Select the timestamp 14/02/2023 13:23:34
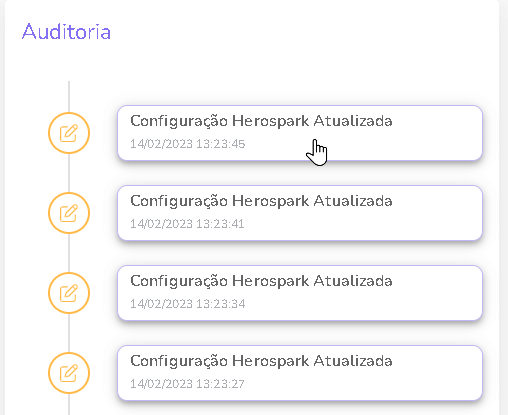Image resolution: width=508 pixels, height=415 pixels. [188, 304]
